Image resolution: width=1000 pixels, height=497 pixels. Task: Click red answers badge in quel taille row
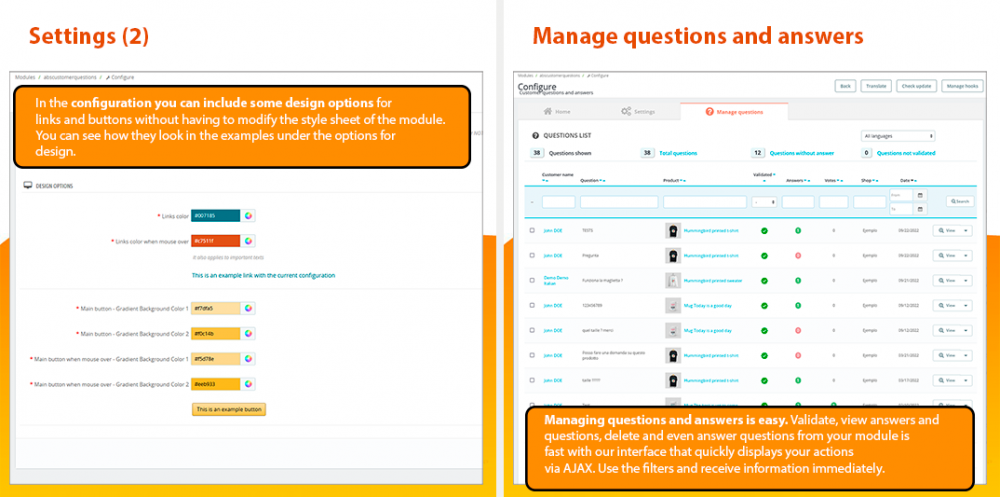coord(798,330)
